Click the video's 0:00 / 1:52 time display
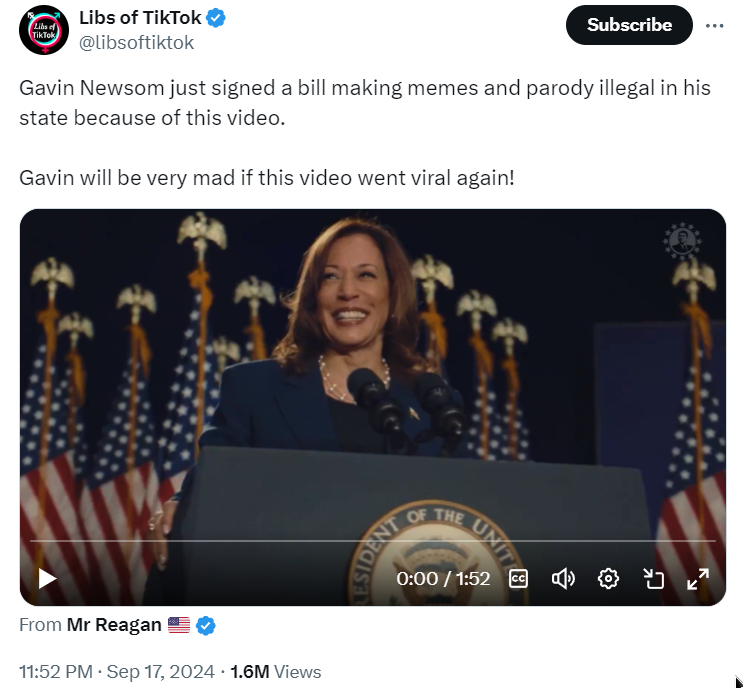 pyautogui.click(x=443, y=578)
